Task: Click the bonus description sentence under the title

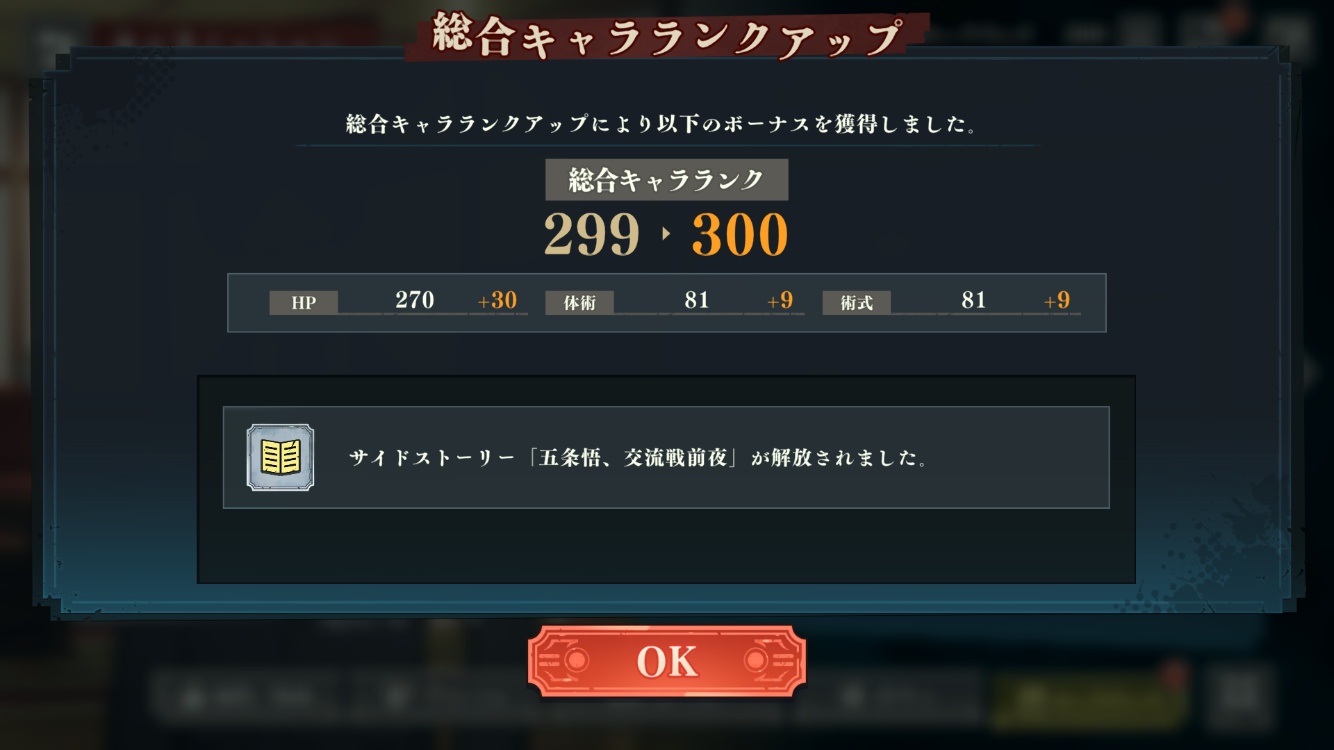Action: (661, 125)
